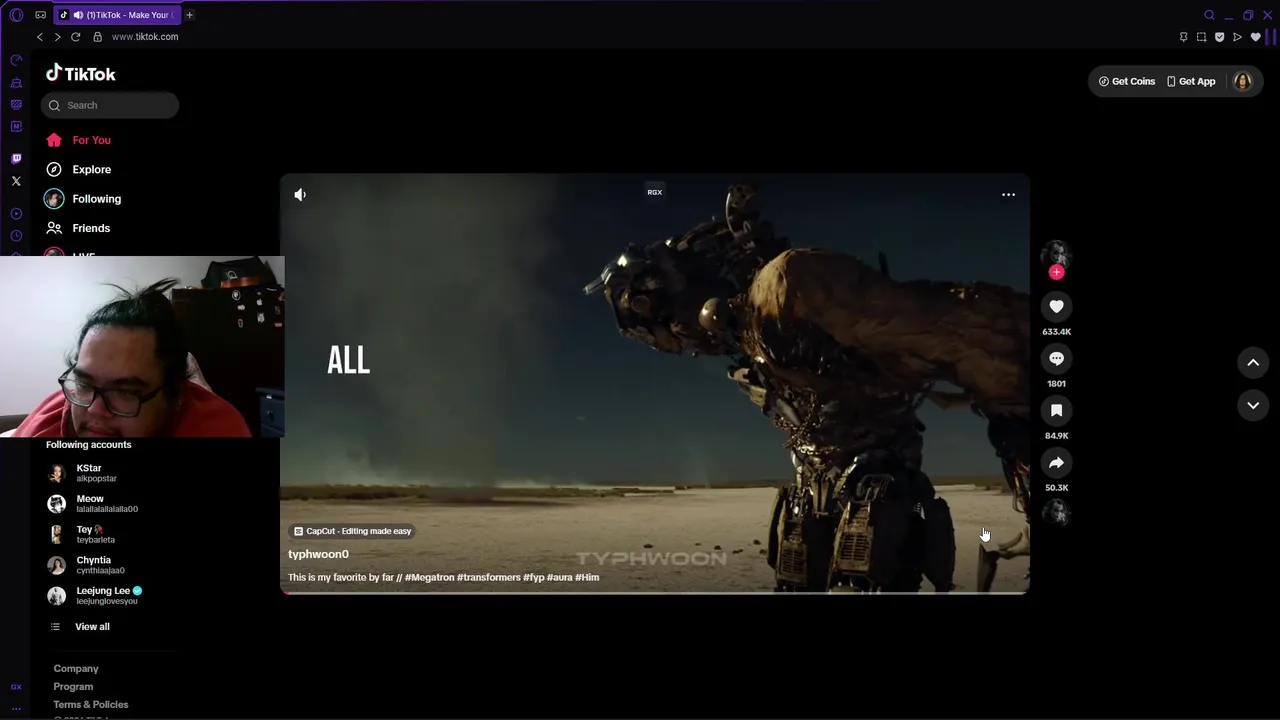
Task: Open the Opera main menu icon
Action: coord(16,15)
